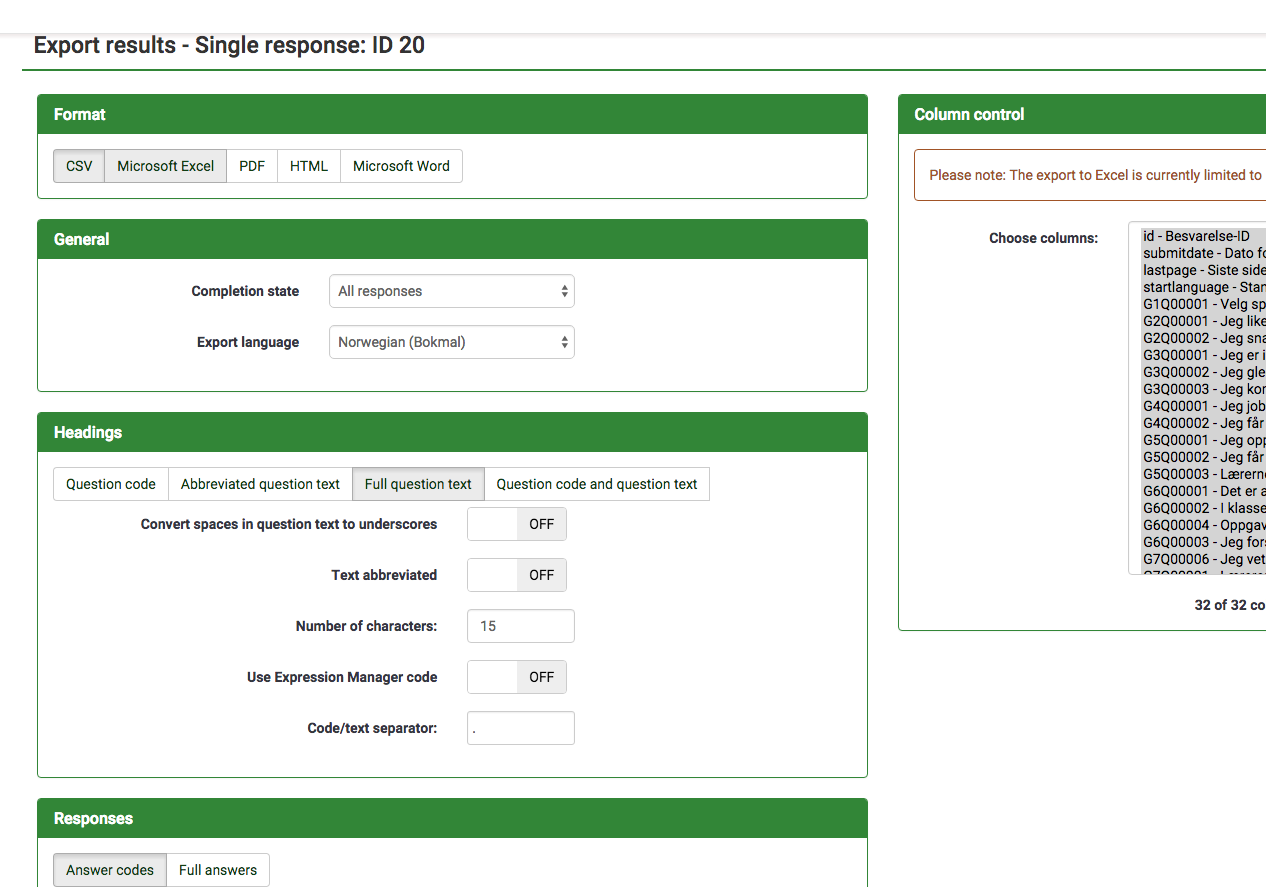1266x887 pixels.
Task: Select Question code and question text
Action: 597,484
